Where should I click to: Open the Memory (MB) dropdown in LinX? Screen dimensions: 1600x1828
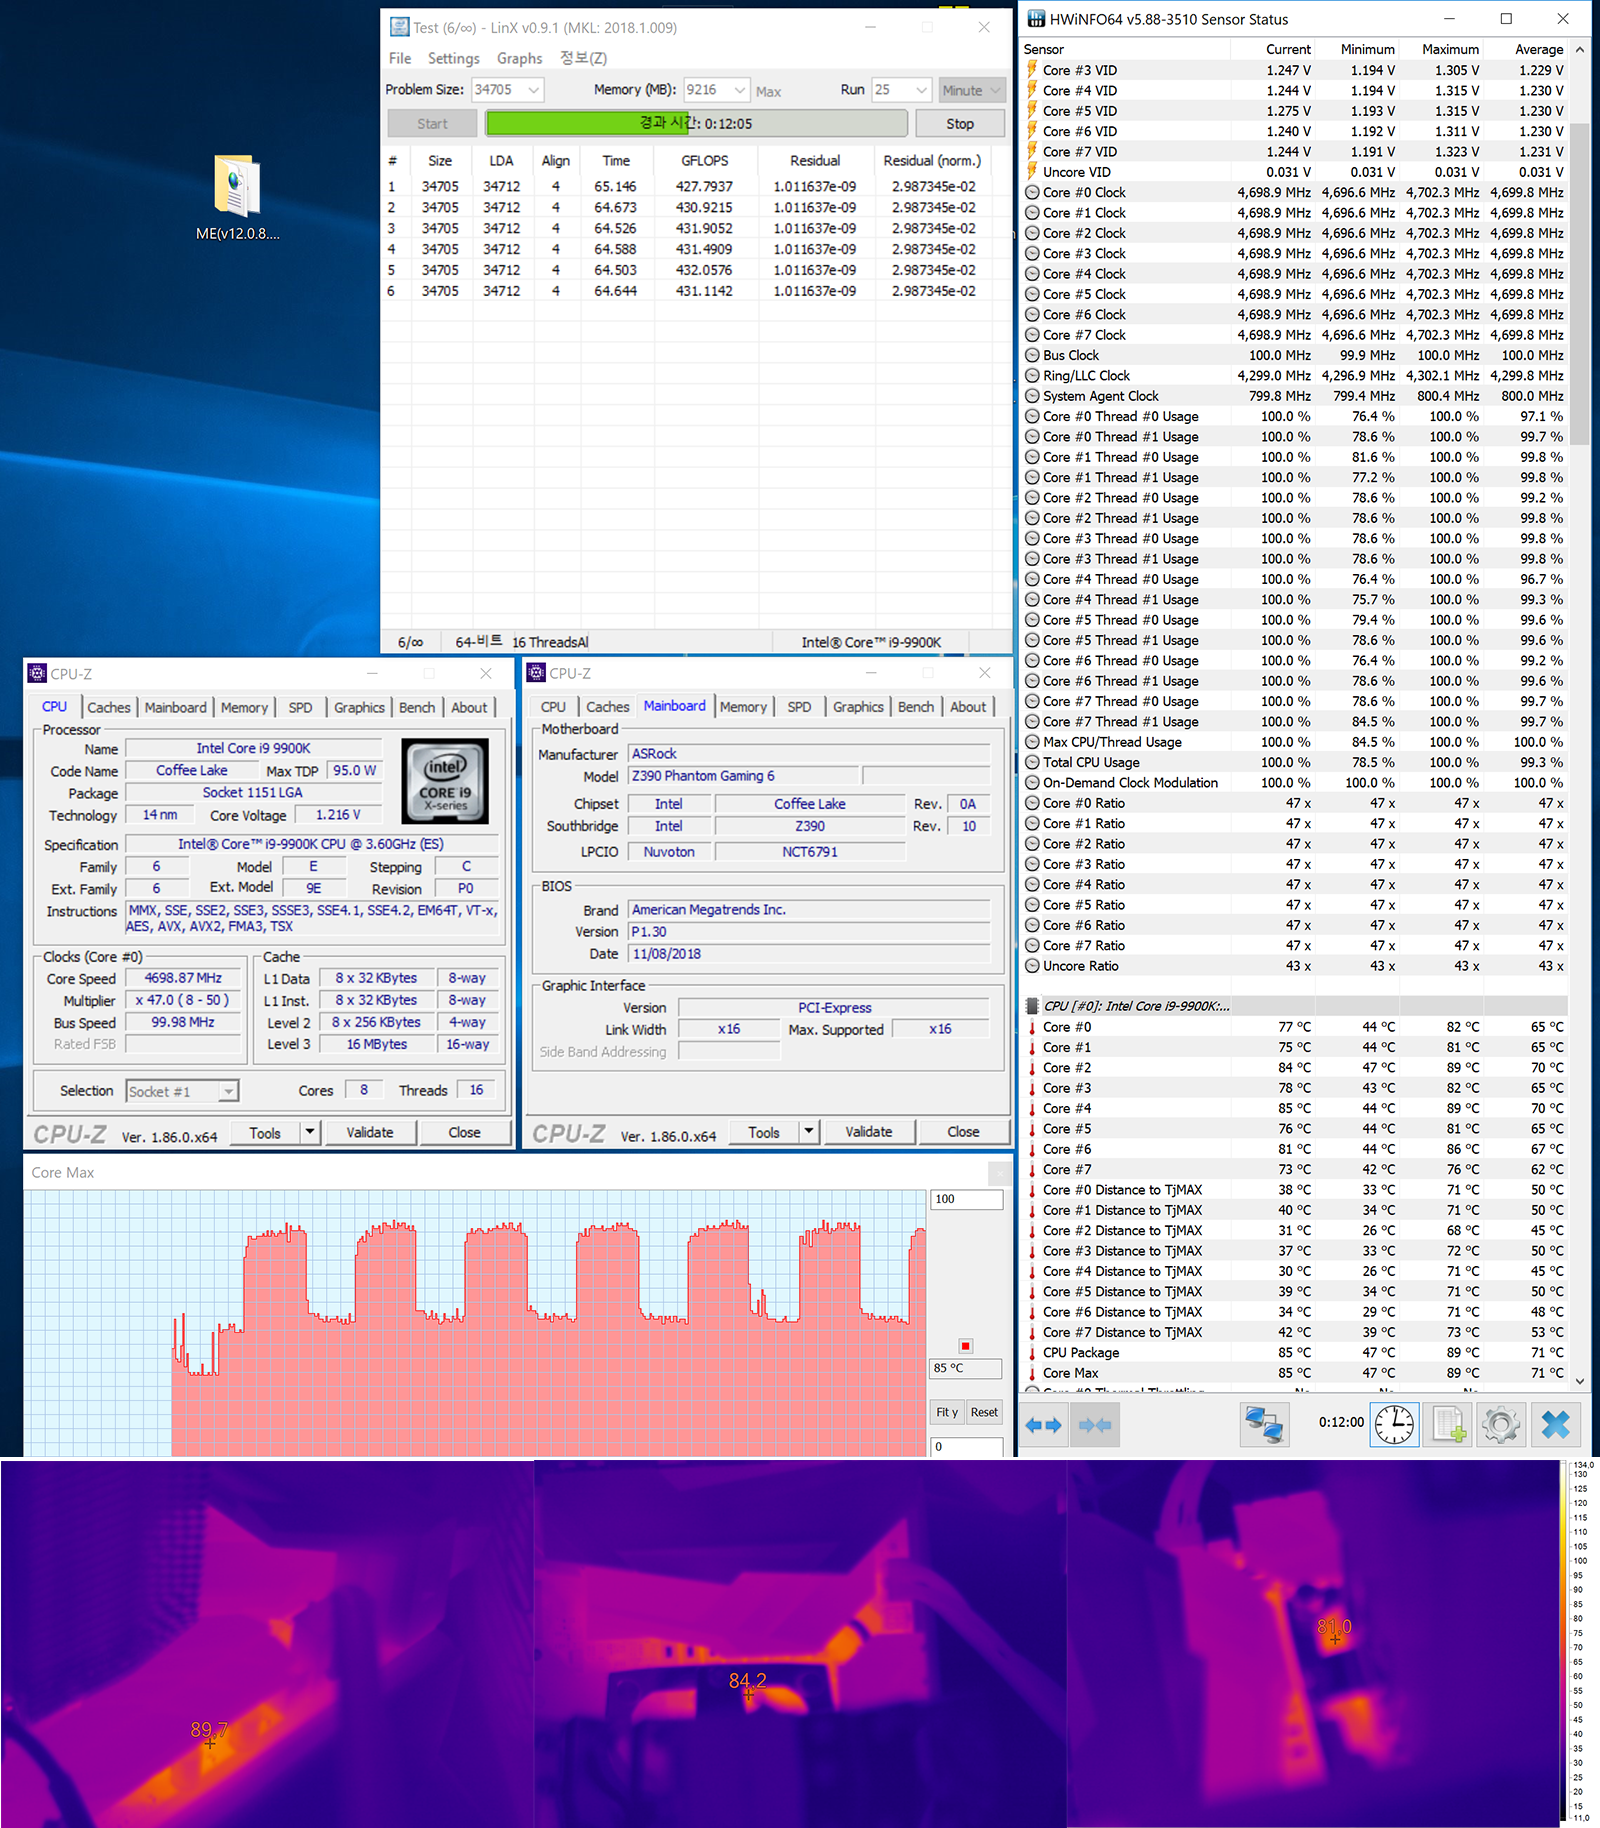tap(739, 90)
